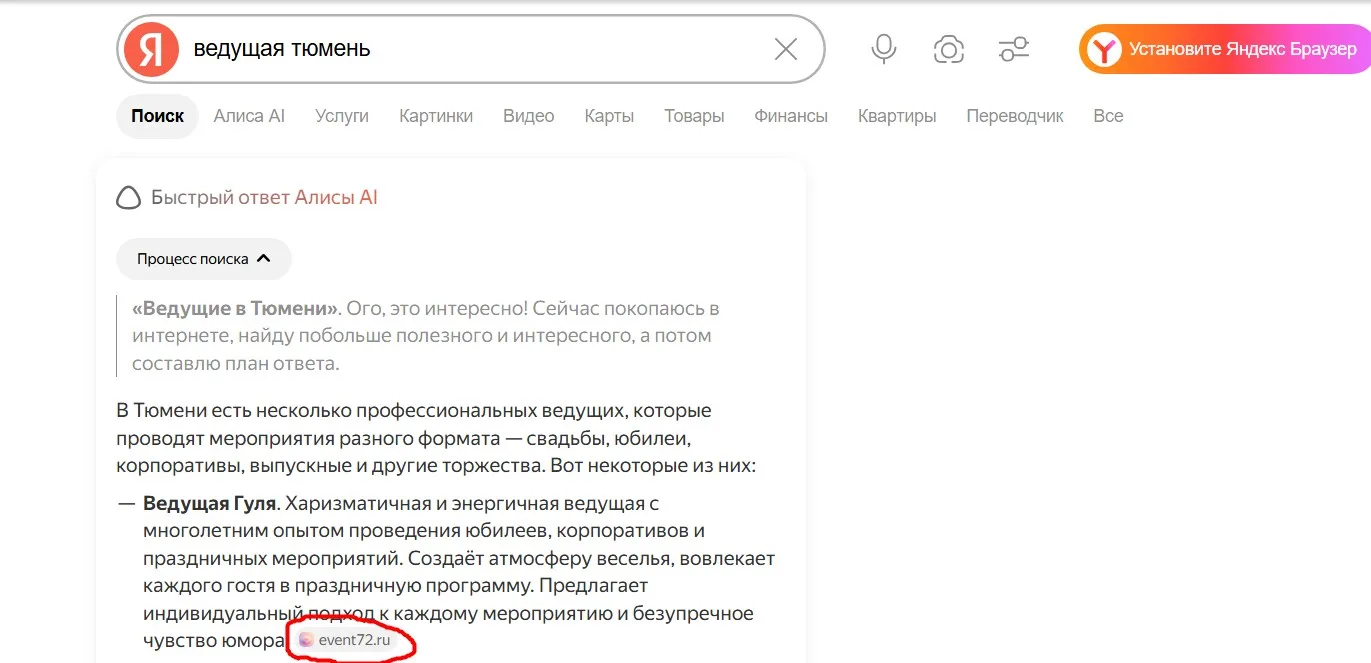Select the Поиск tab

pyautogui.click(x=157, y=116)
